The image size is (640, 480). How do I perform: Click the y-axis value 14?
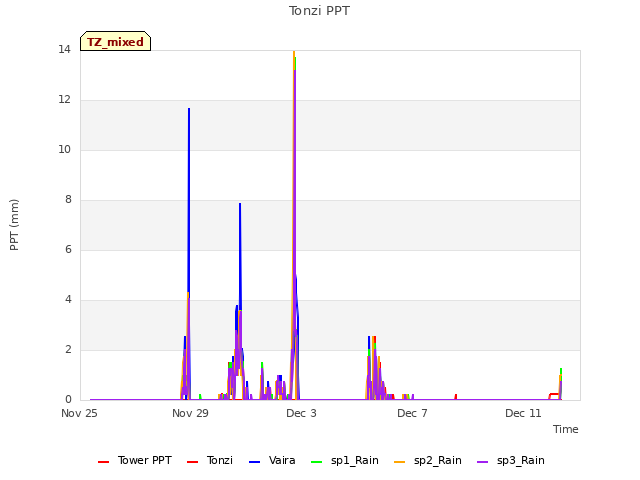tap(64, 50)
